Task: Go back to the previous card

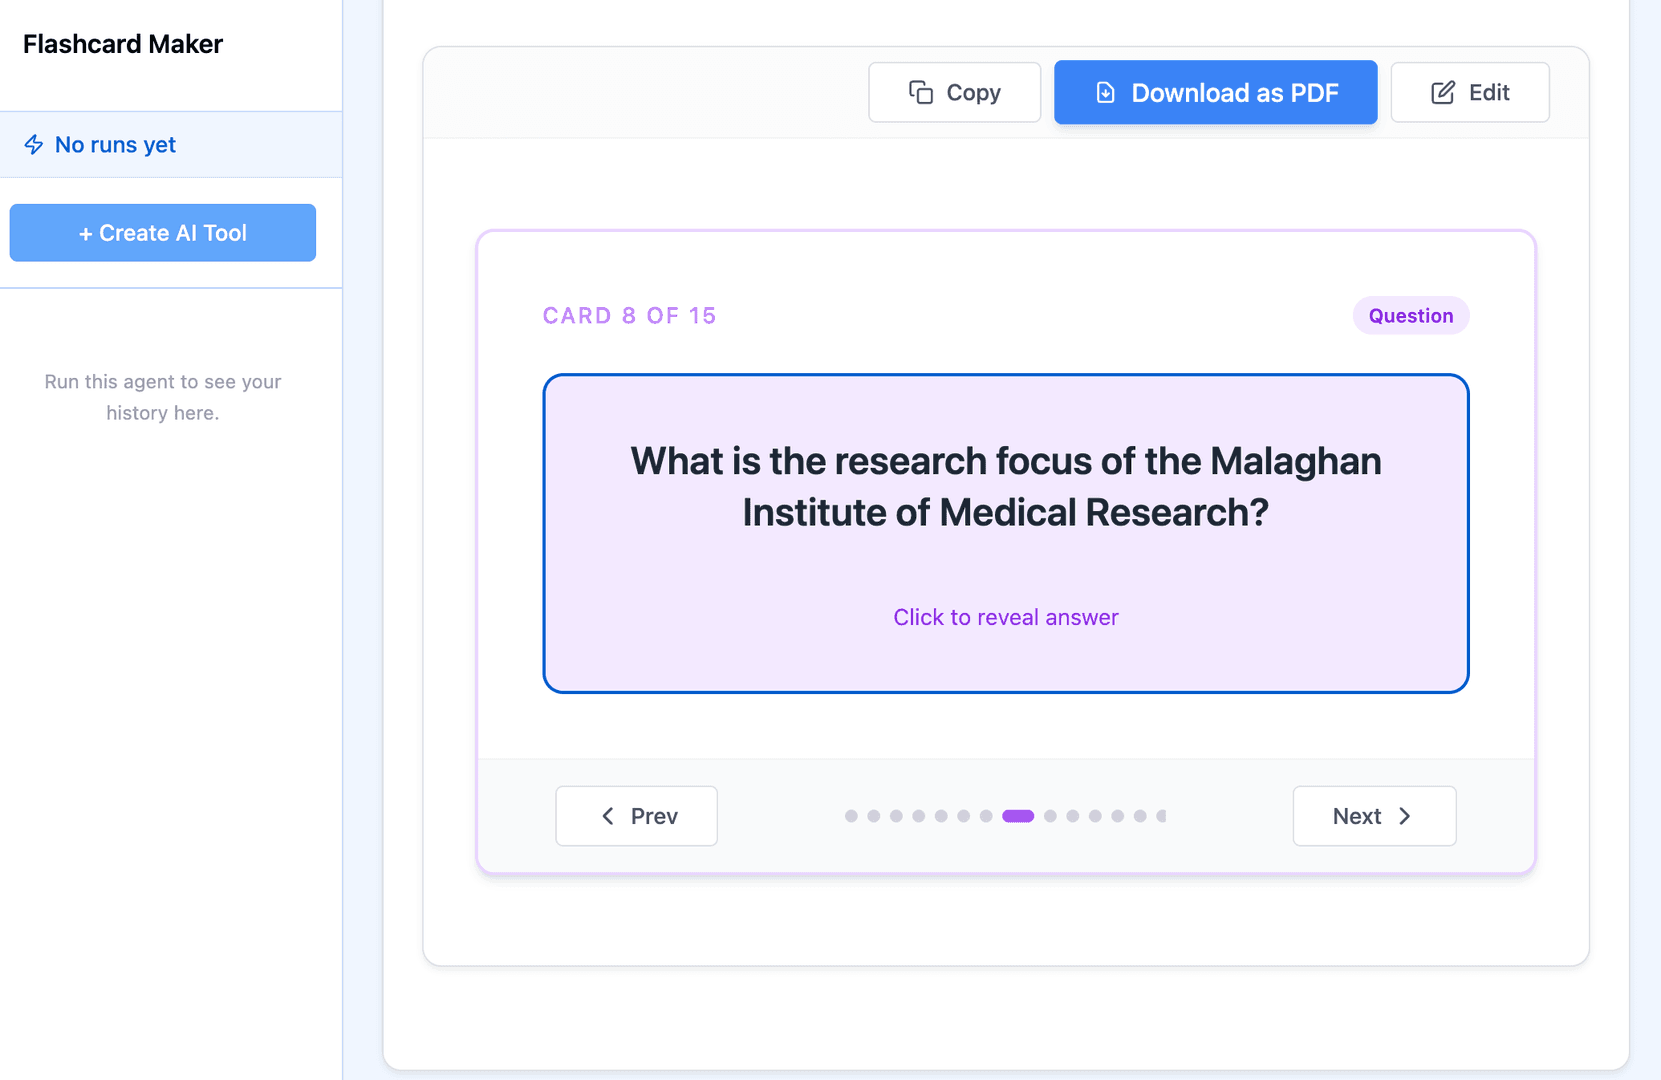Action: click(637, 816)
